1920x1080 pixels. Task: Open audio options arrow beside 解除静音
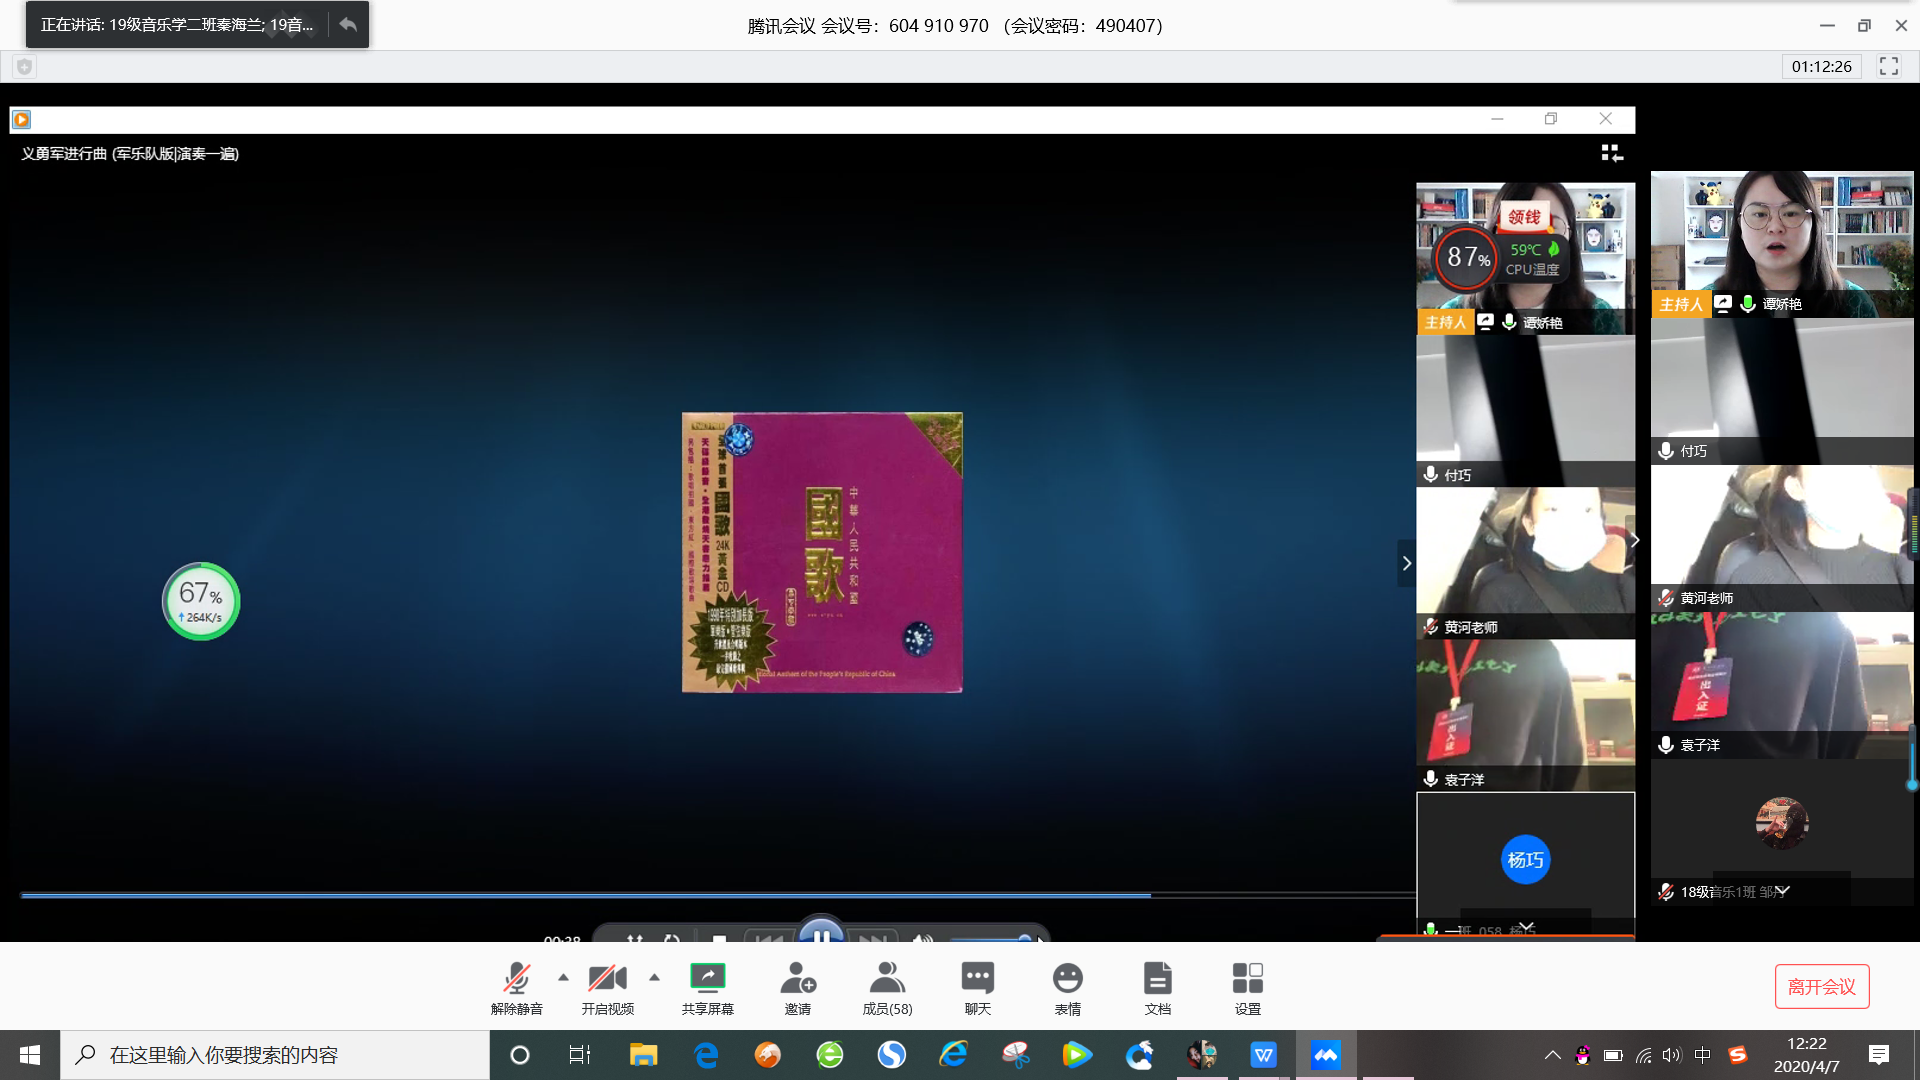(563, 977)
